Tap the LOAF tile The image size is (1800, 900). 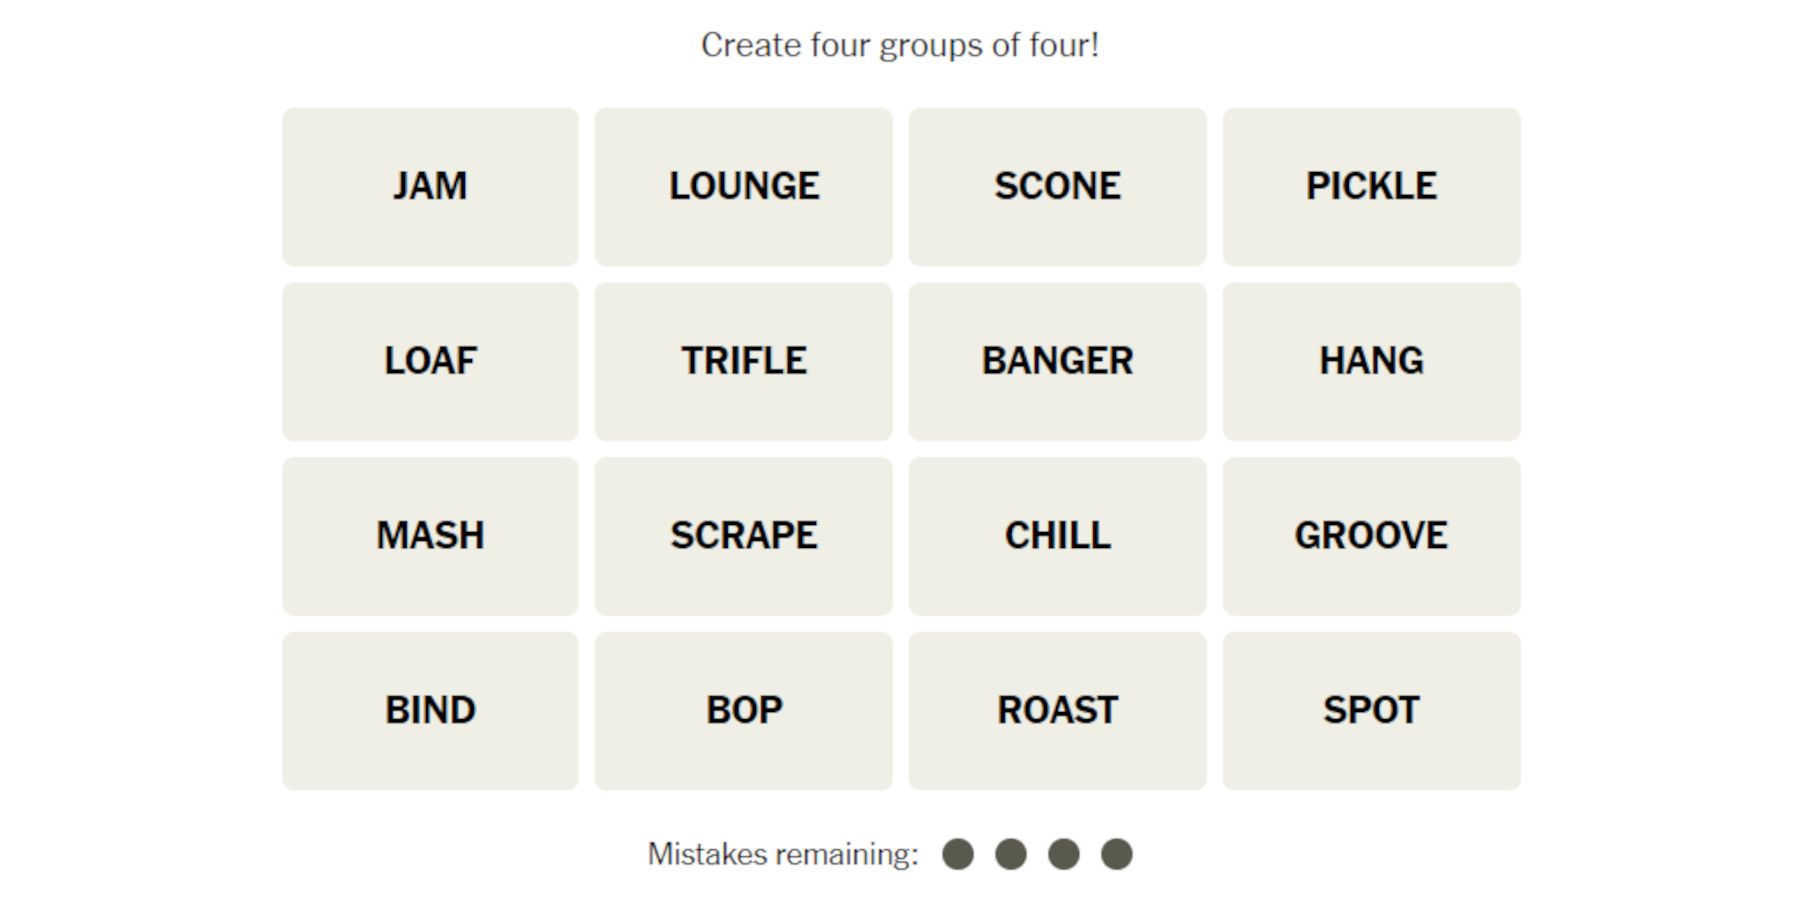click(430, 361)
